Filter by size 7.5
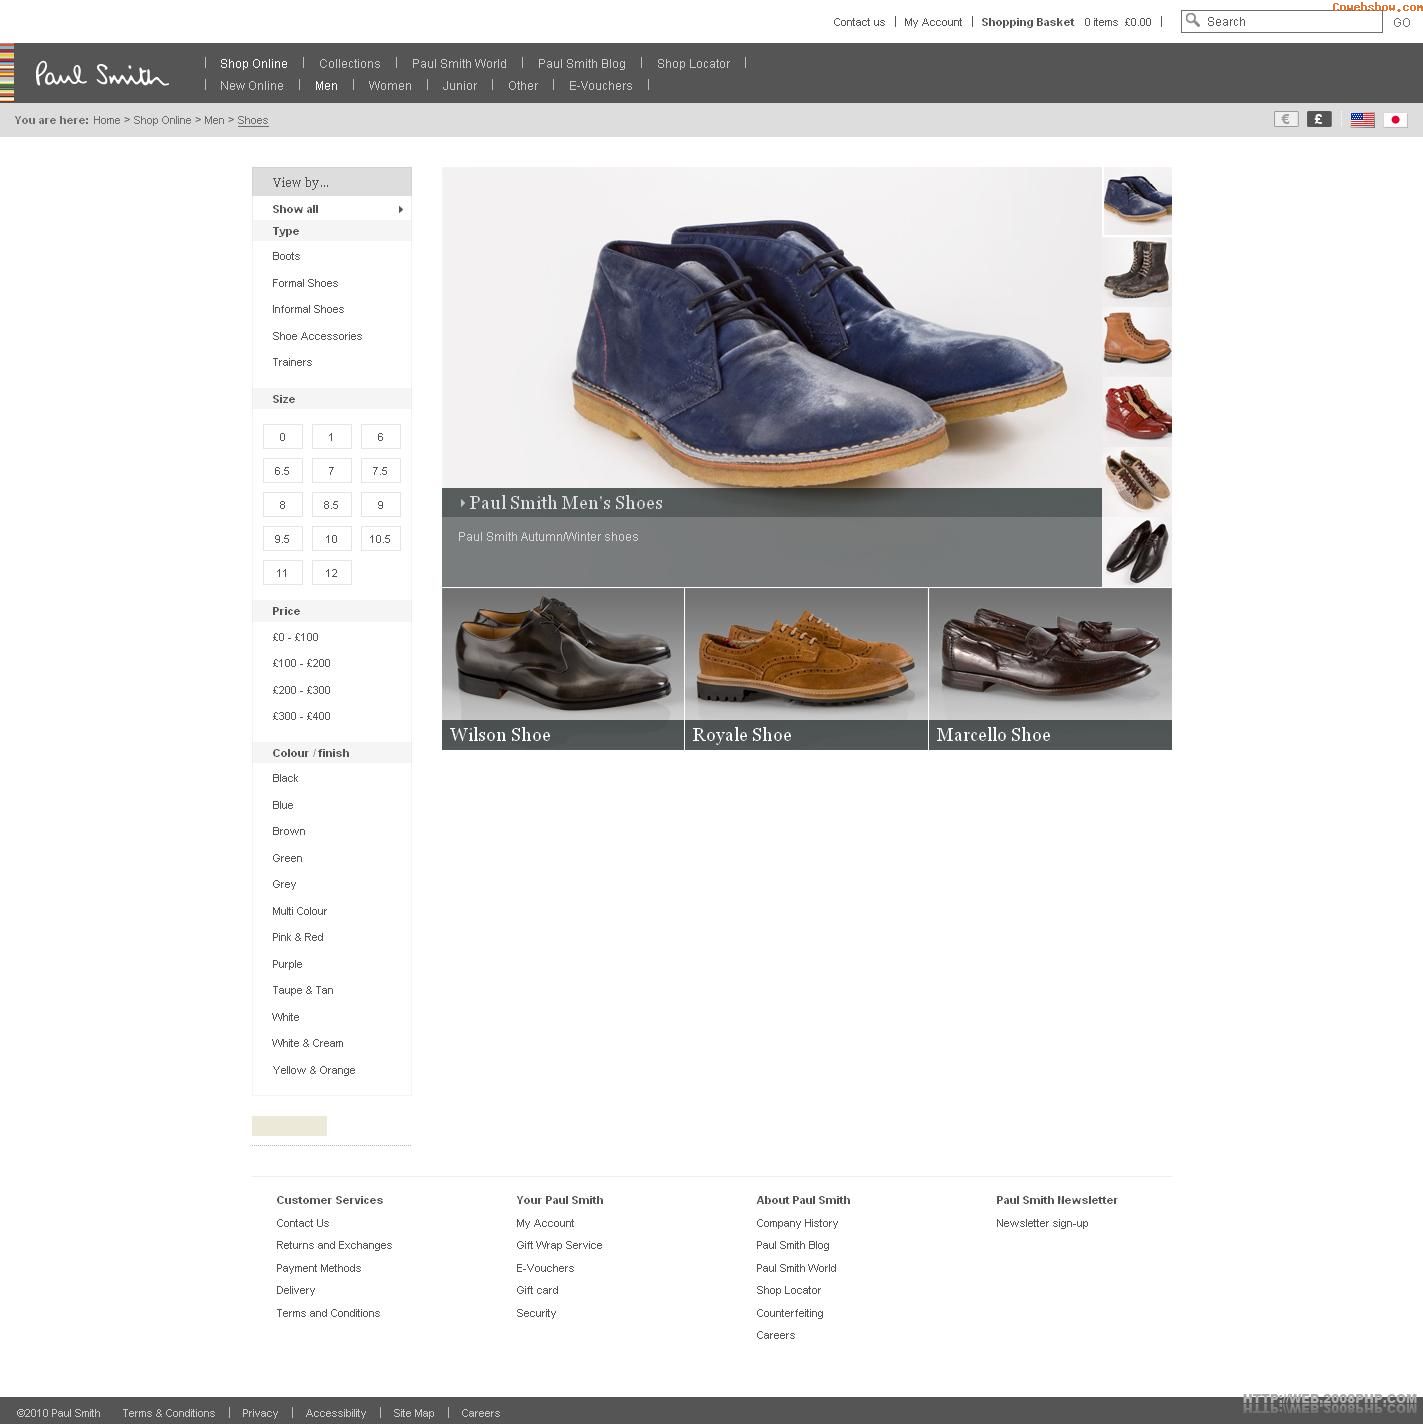This screenshot has height=1424, width=1423. tap(380, 471)
